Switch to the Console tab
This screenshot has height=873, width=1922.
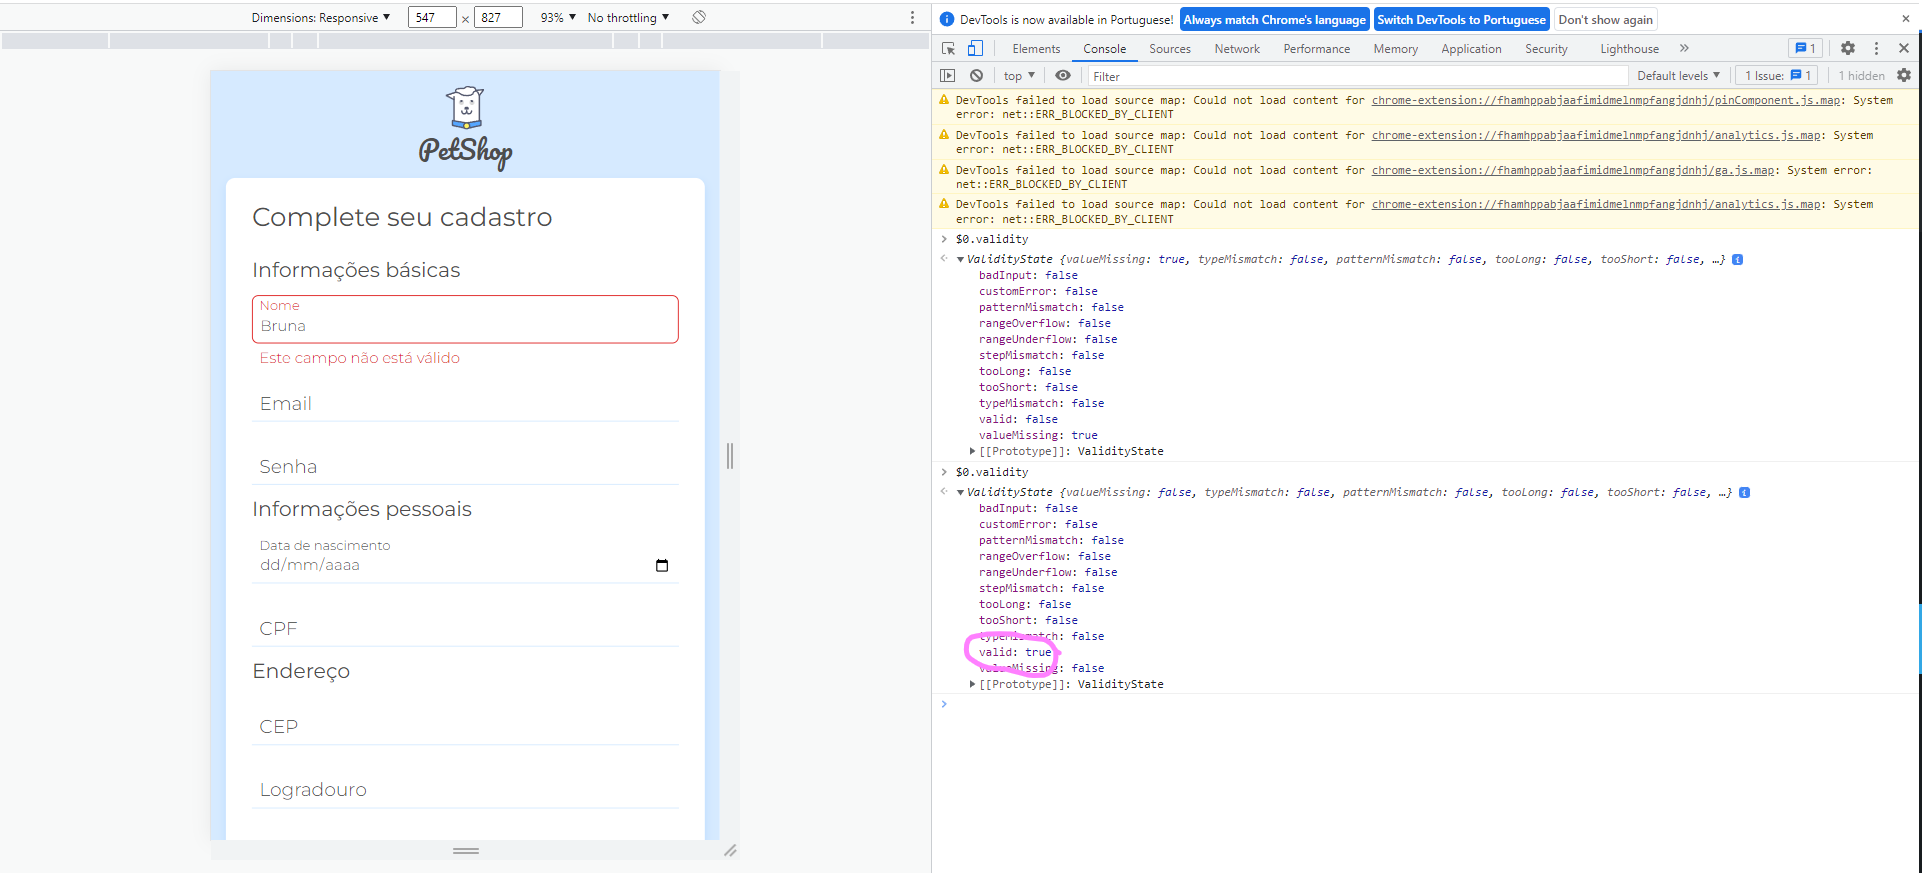coord(1104,48)
